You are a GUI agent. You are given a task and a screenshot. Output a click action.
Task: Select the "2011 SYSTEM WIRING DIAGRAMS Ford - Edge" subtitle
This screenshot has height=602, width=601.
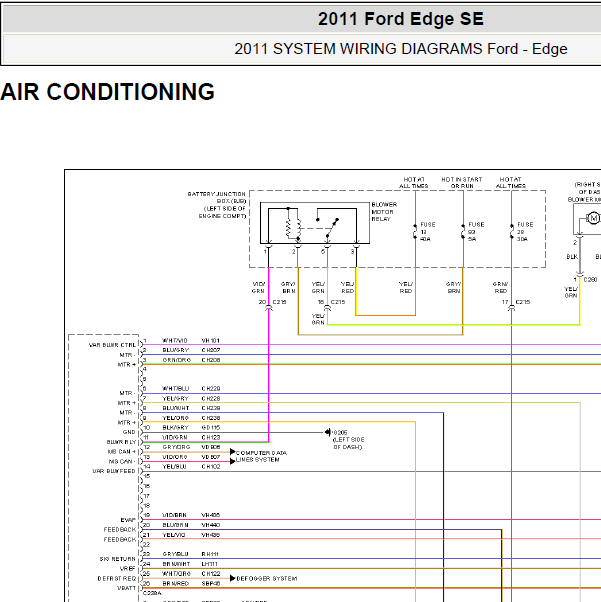click(401, 49)
